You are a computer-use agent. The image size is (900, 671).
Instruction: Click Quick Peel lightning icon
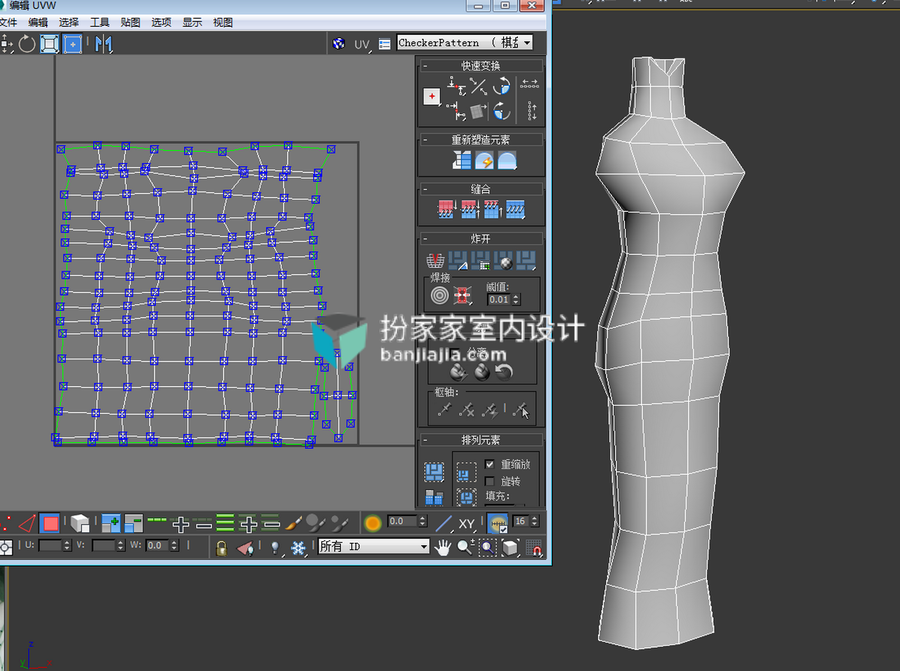[484, 160]
